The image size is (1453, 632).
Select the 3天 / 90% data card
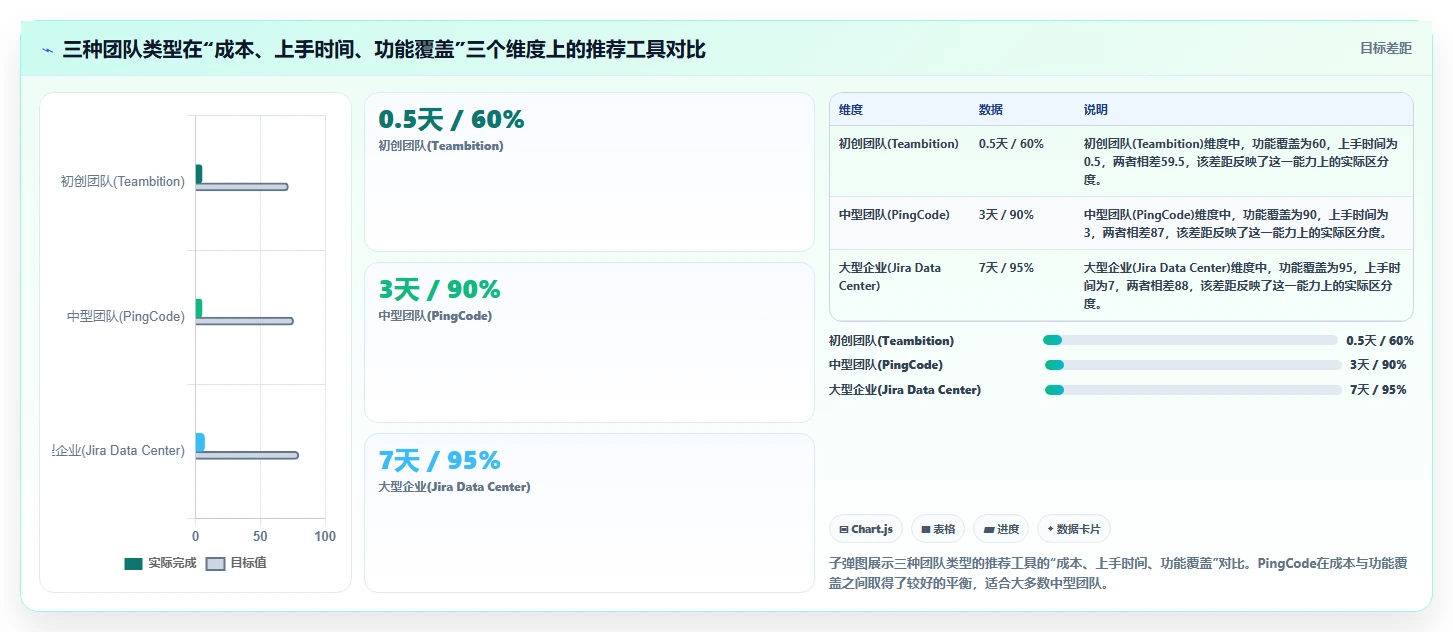(x=589, y=342)
